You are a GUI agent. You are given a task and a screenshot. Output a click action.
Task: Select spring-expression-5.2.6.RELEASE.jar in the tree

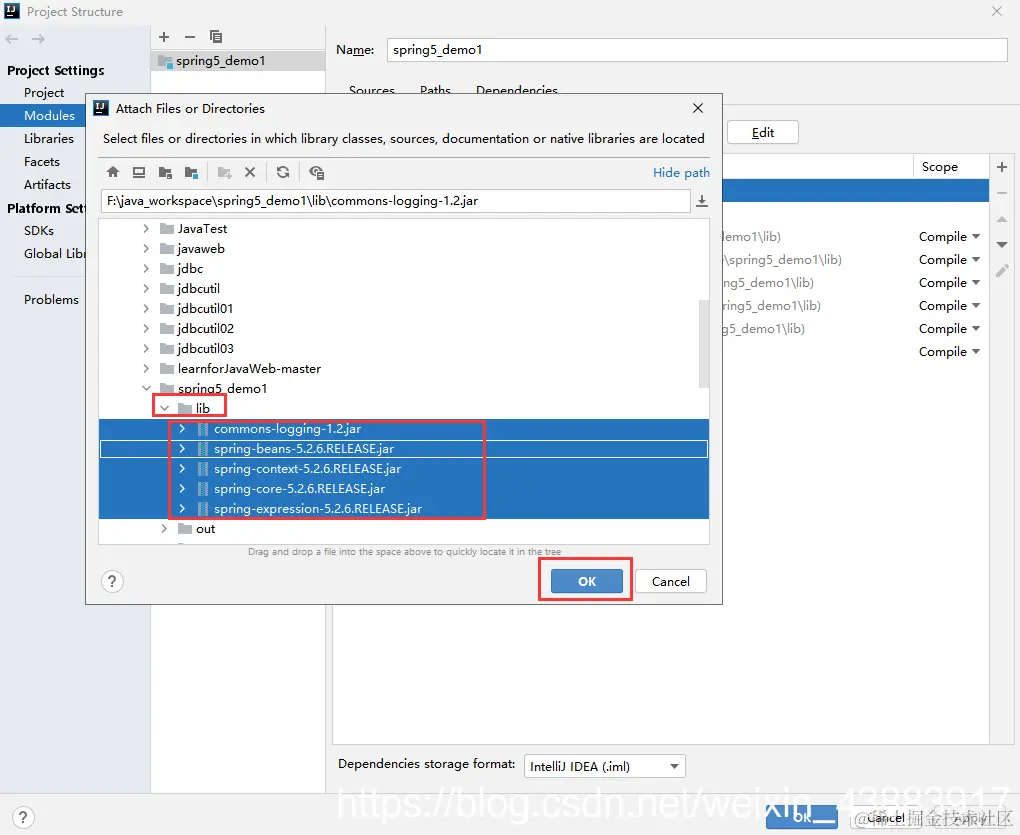(403, 509)
